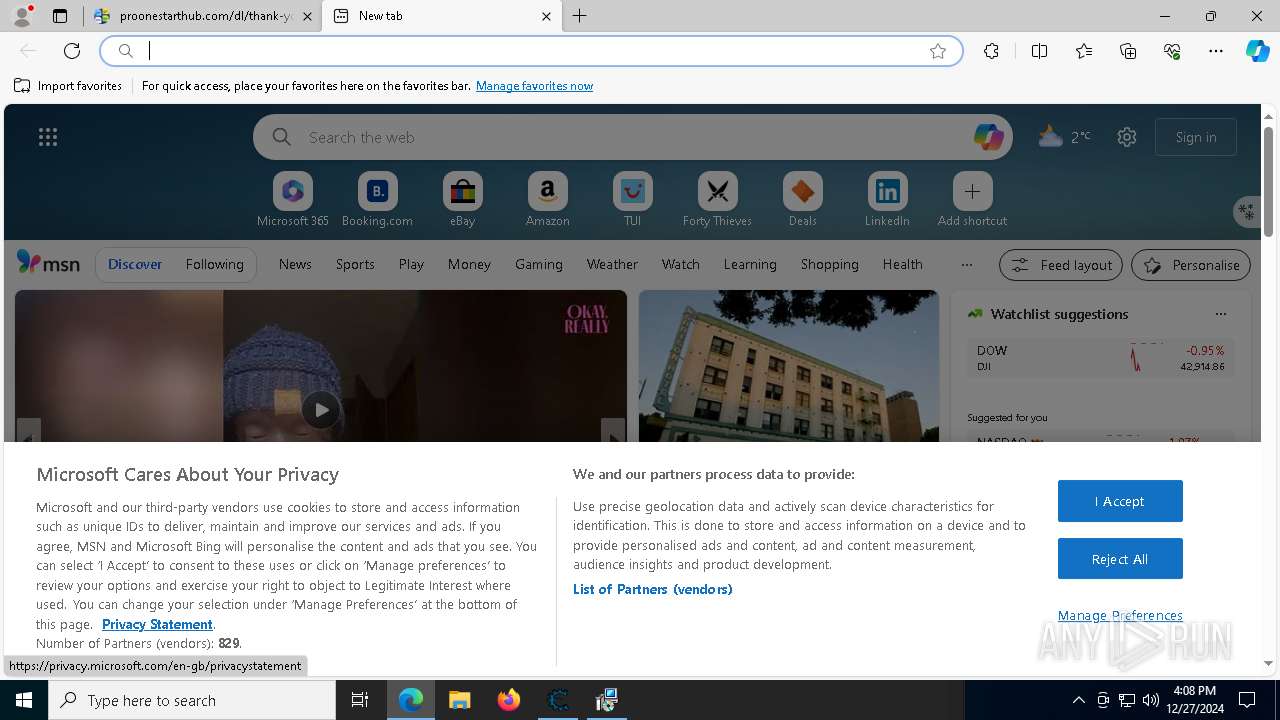Close the New tab tab
The height and width of the screenshot is (720, 1280).
[546, 16]
